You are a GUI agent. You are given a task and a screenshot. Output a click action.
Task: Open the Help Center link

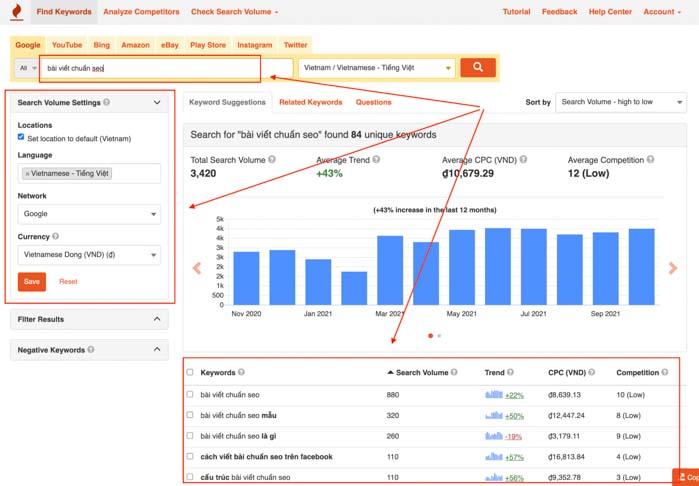(610, 12)
